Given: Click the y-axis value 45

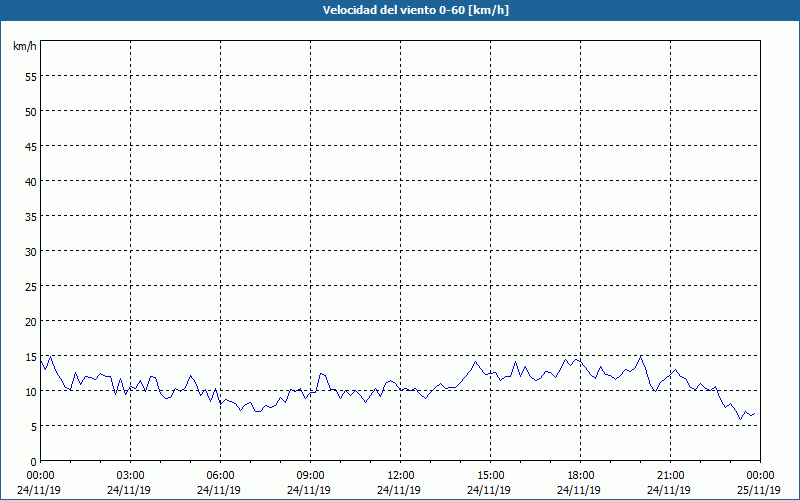Looking at the screenshot, I should [x=31, y=146].
